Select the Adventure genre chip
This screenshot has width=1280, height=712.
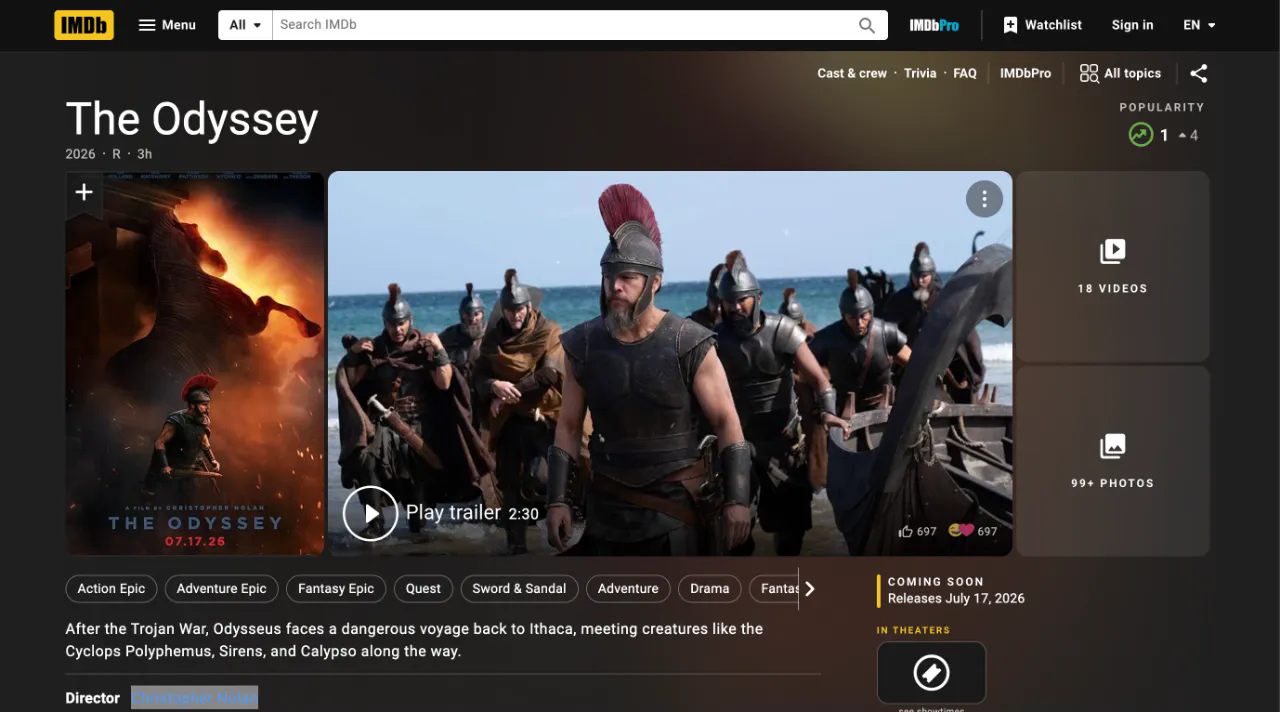628,588
